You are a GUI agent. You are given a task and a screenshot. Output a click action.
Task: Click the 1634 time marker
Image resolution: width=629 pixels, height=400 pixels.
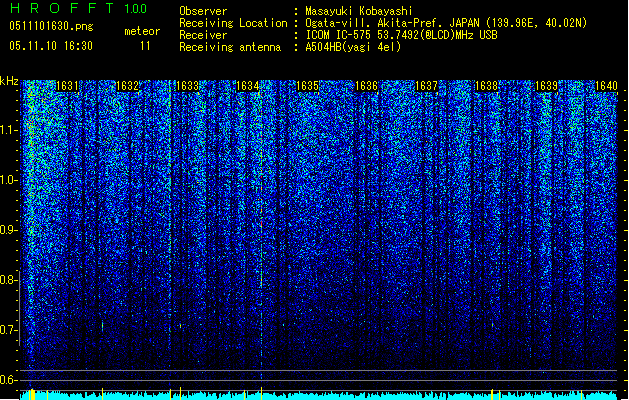248,86
